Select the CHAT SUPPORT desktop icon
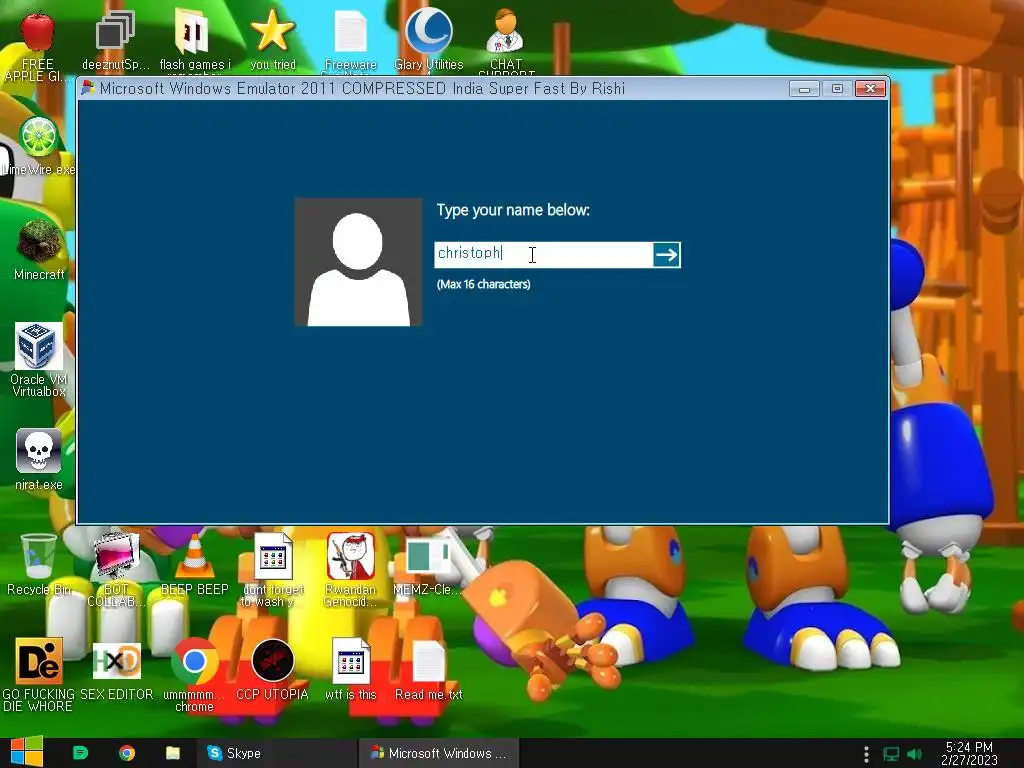This screenshot has width=1024, height=768. click(505, 31)
